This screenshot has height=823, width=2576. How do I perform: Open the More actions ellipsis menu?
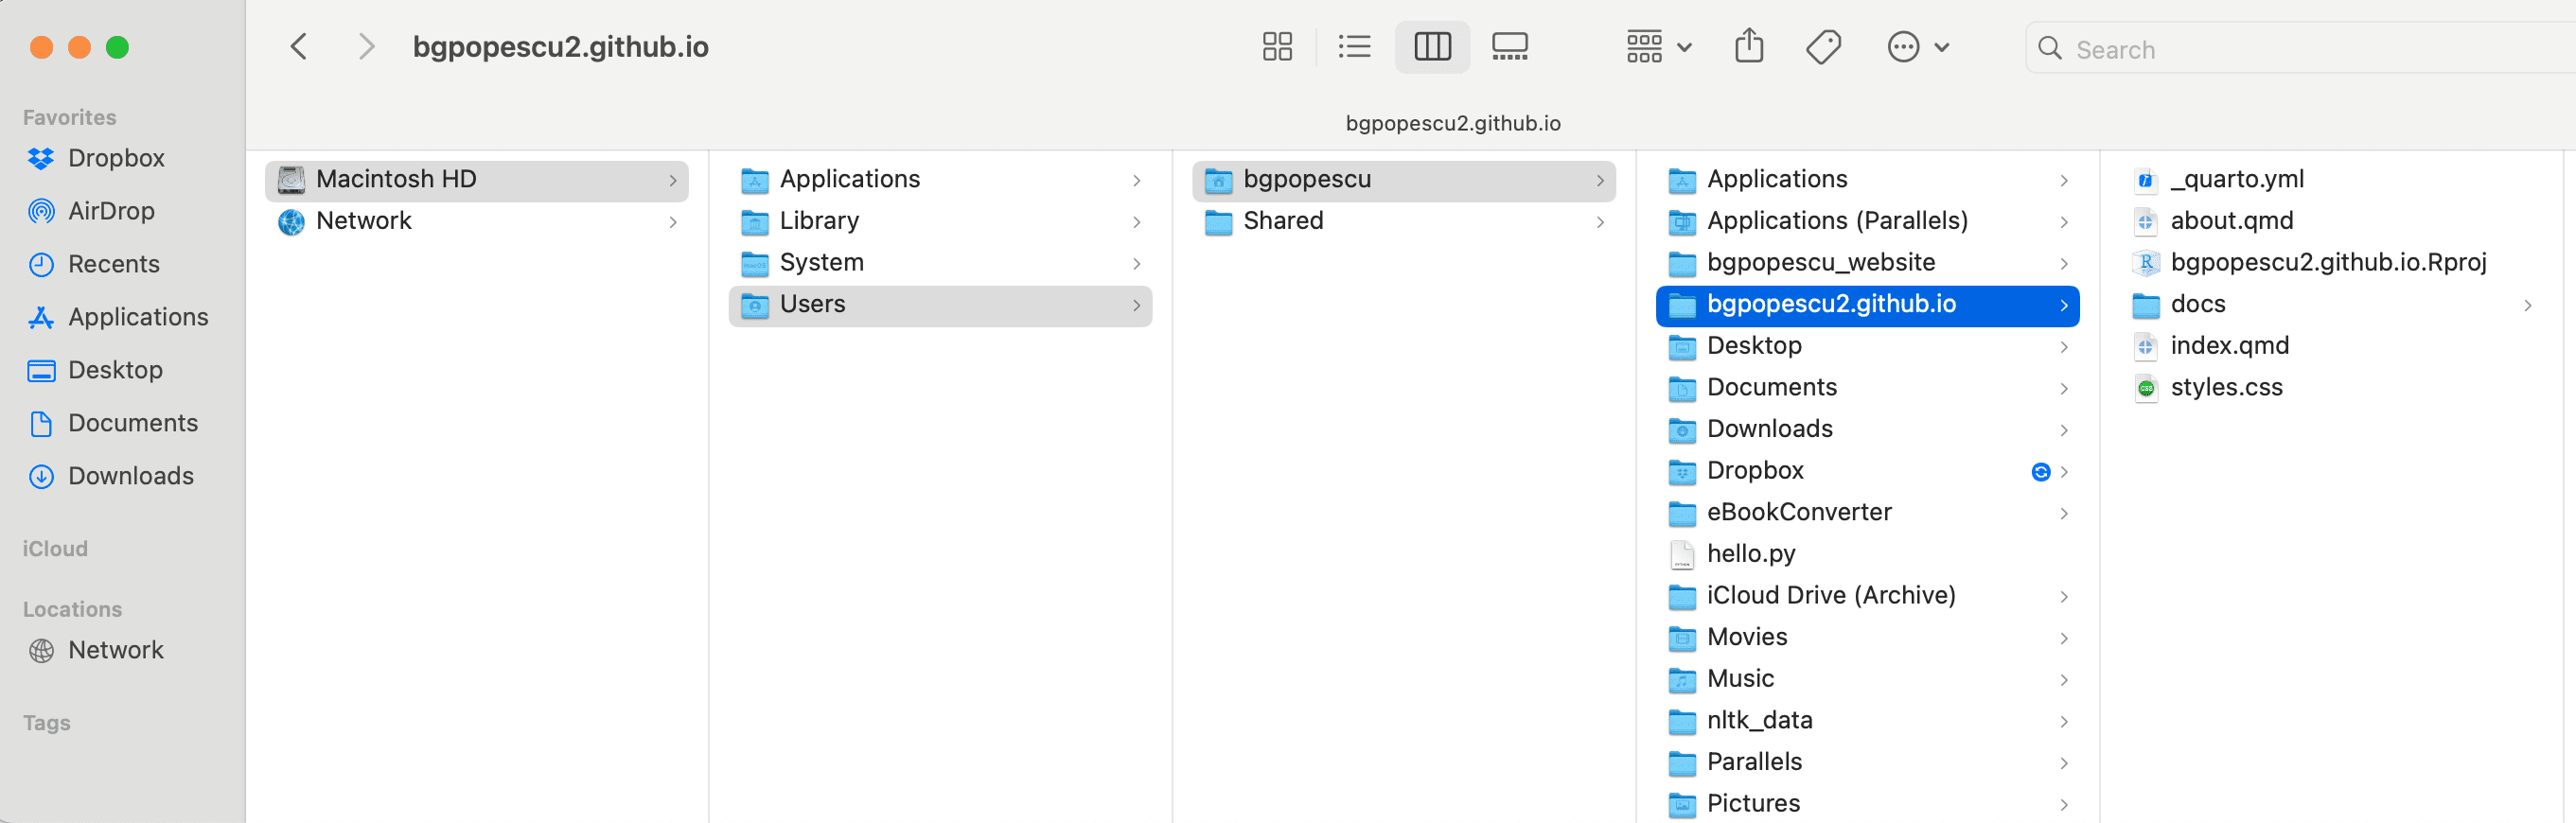(1917, 47)
